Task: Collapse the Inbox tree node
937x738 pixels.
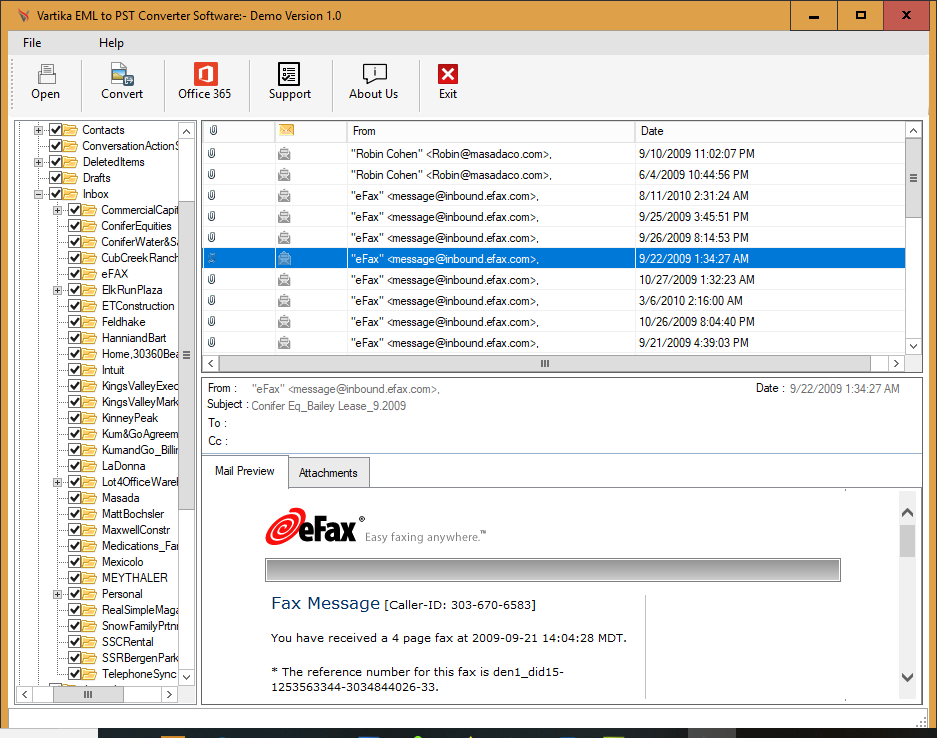Action: coord(38,194)
